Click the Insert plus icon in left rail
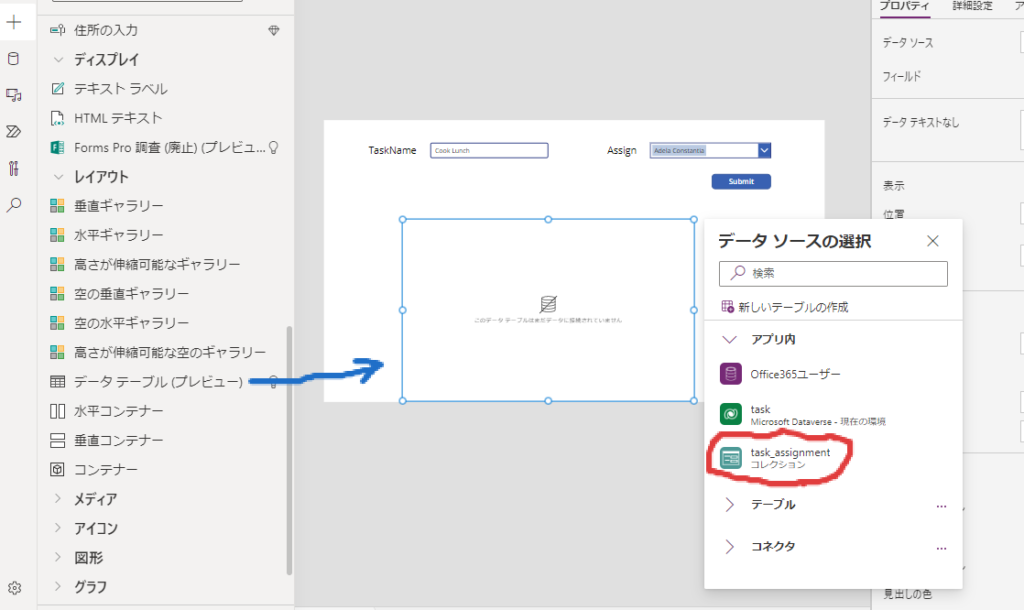The image size is (1024, 610). [x=14, y=22]
